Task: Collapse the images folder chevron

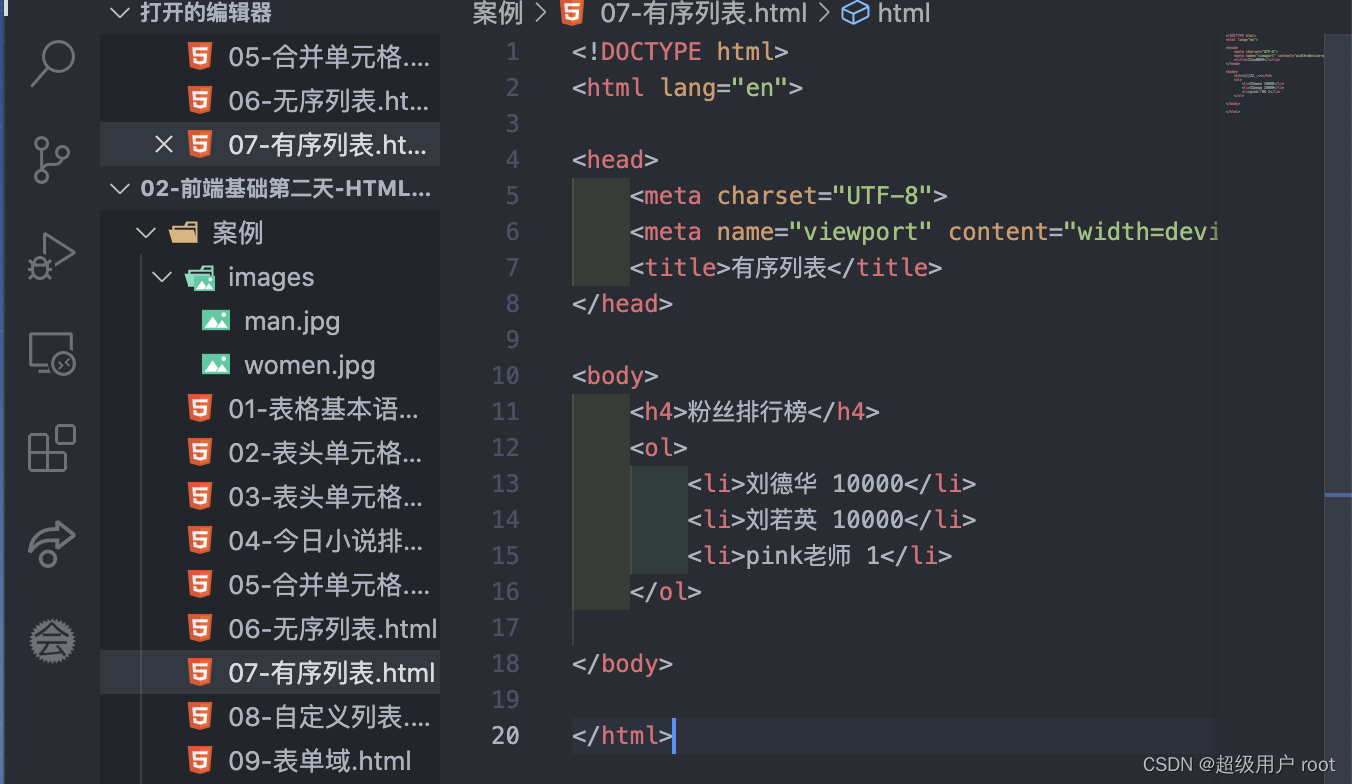Action: 162,277
